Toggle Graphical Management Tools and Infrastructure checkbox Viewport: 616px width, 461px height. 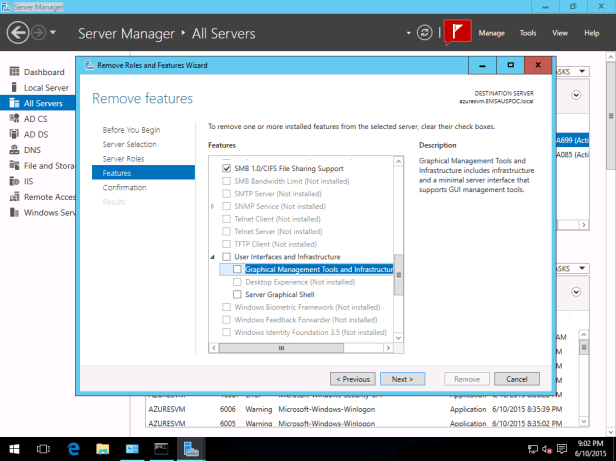coord(237,269)
